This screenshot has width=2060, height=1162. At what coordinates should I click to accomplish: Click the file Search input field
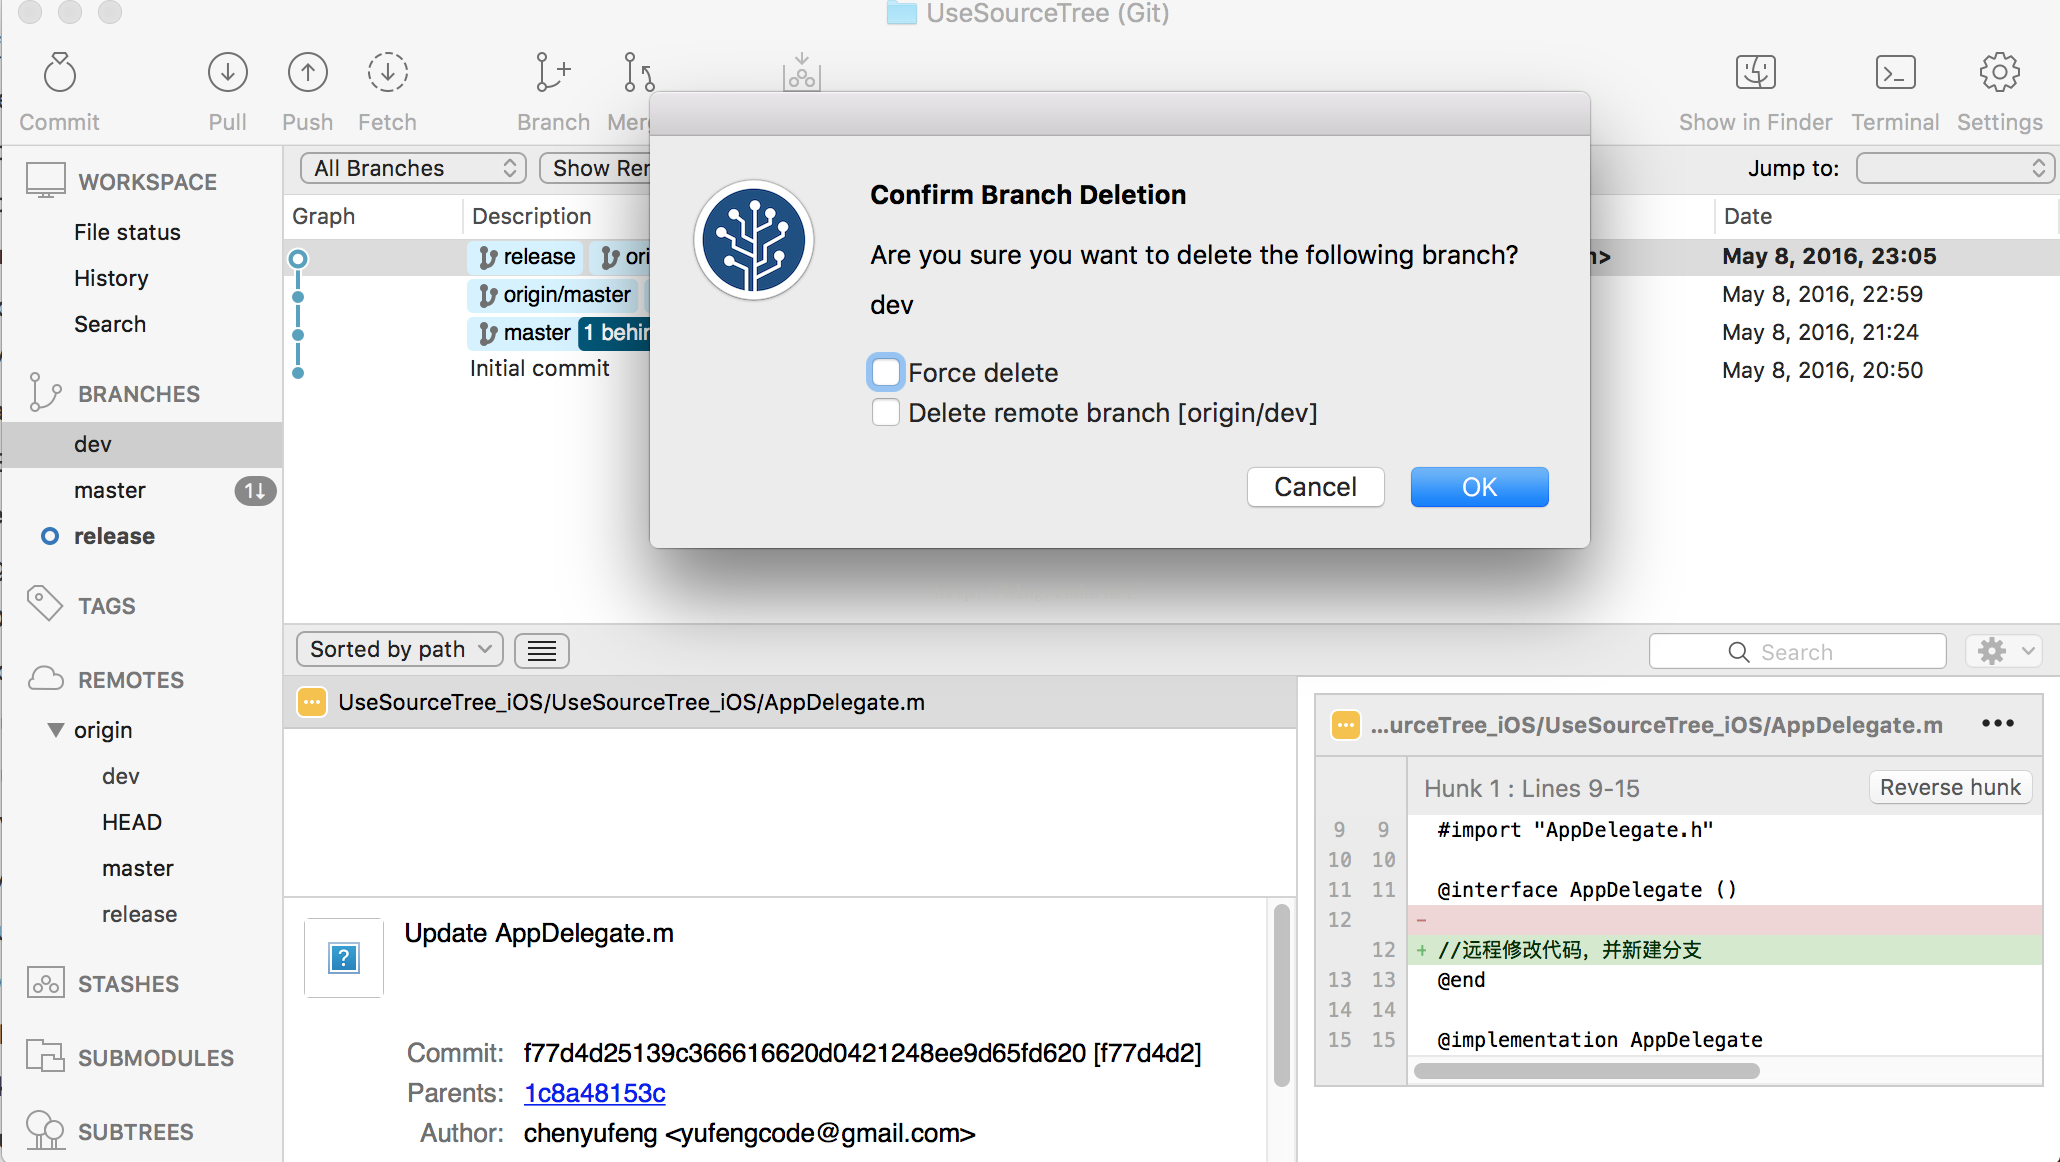pyautogui.click(x=1797, y=652)
